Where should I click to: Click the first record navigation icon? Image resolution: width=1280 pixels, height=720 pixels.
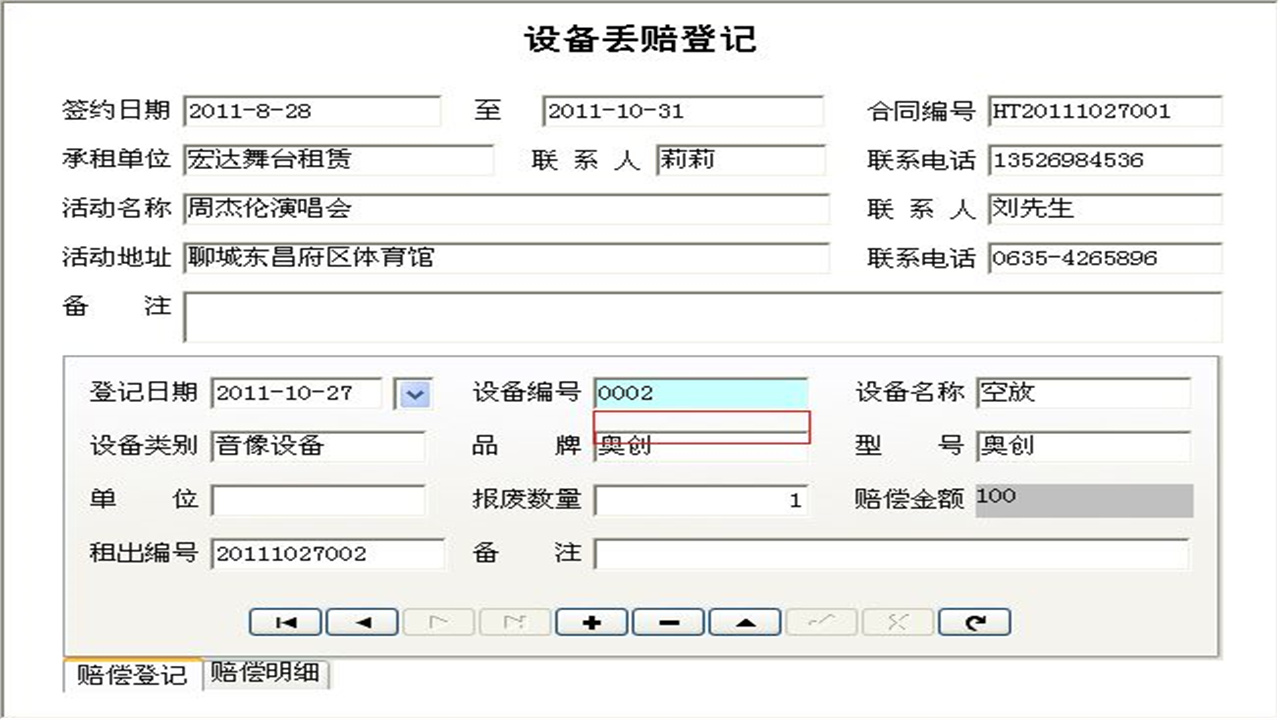click(x=286, y=621)
